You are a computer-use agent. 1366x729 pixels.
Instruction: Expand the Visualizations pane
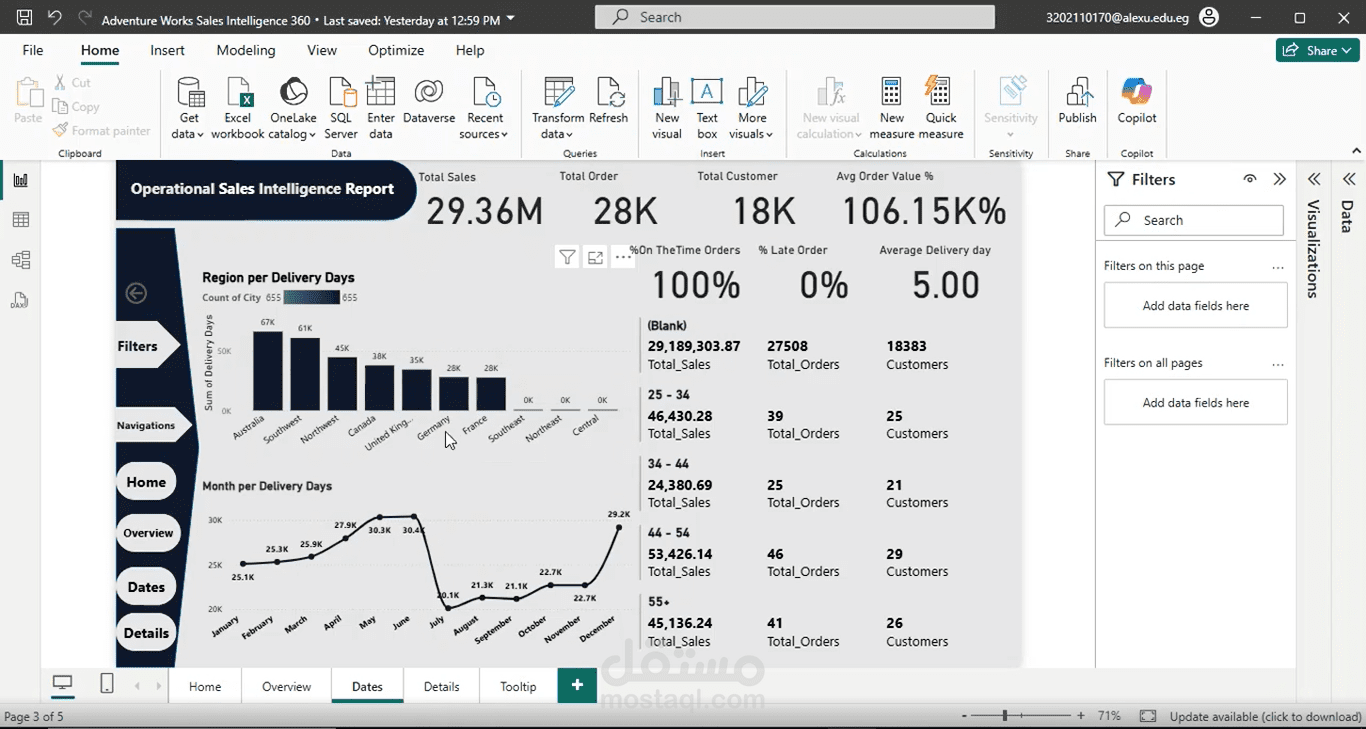click(1314, 179)
